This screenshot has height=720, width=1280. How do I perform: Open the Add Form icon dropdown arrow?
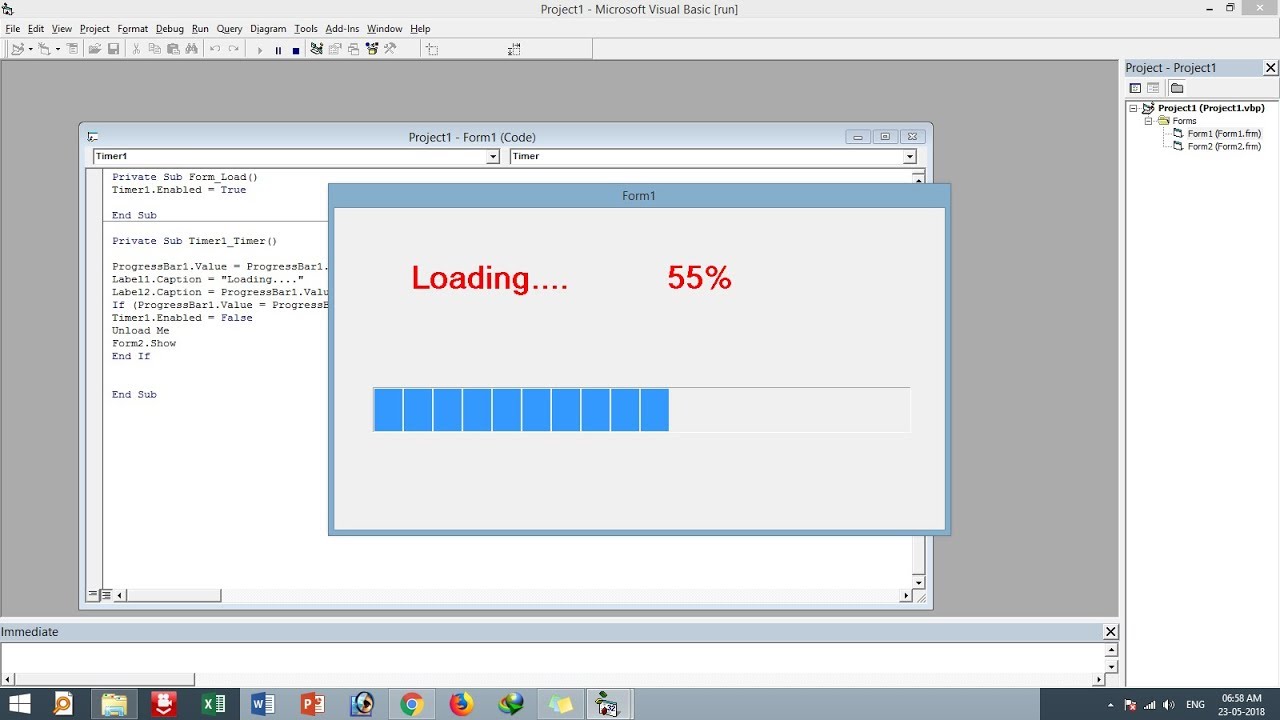point(57,49)
